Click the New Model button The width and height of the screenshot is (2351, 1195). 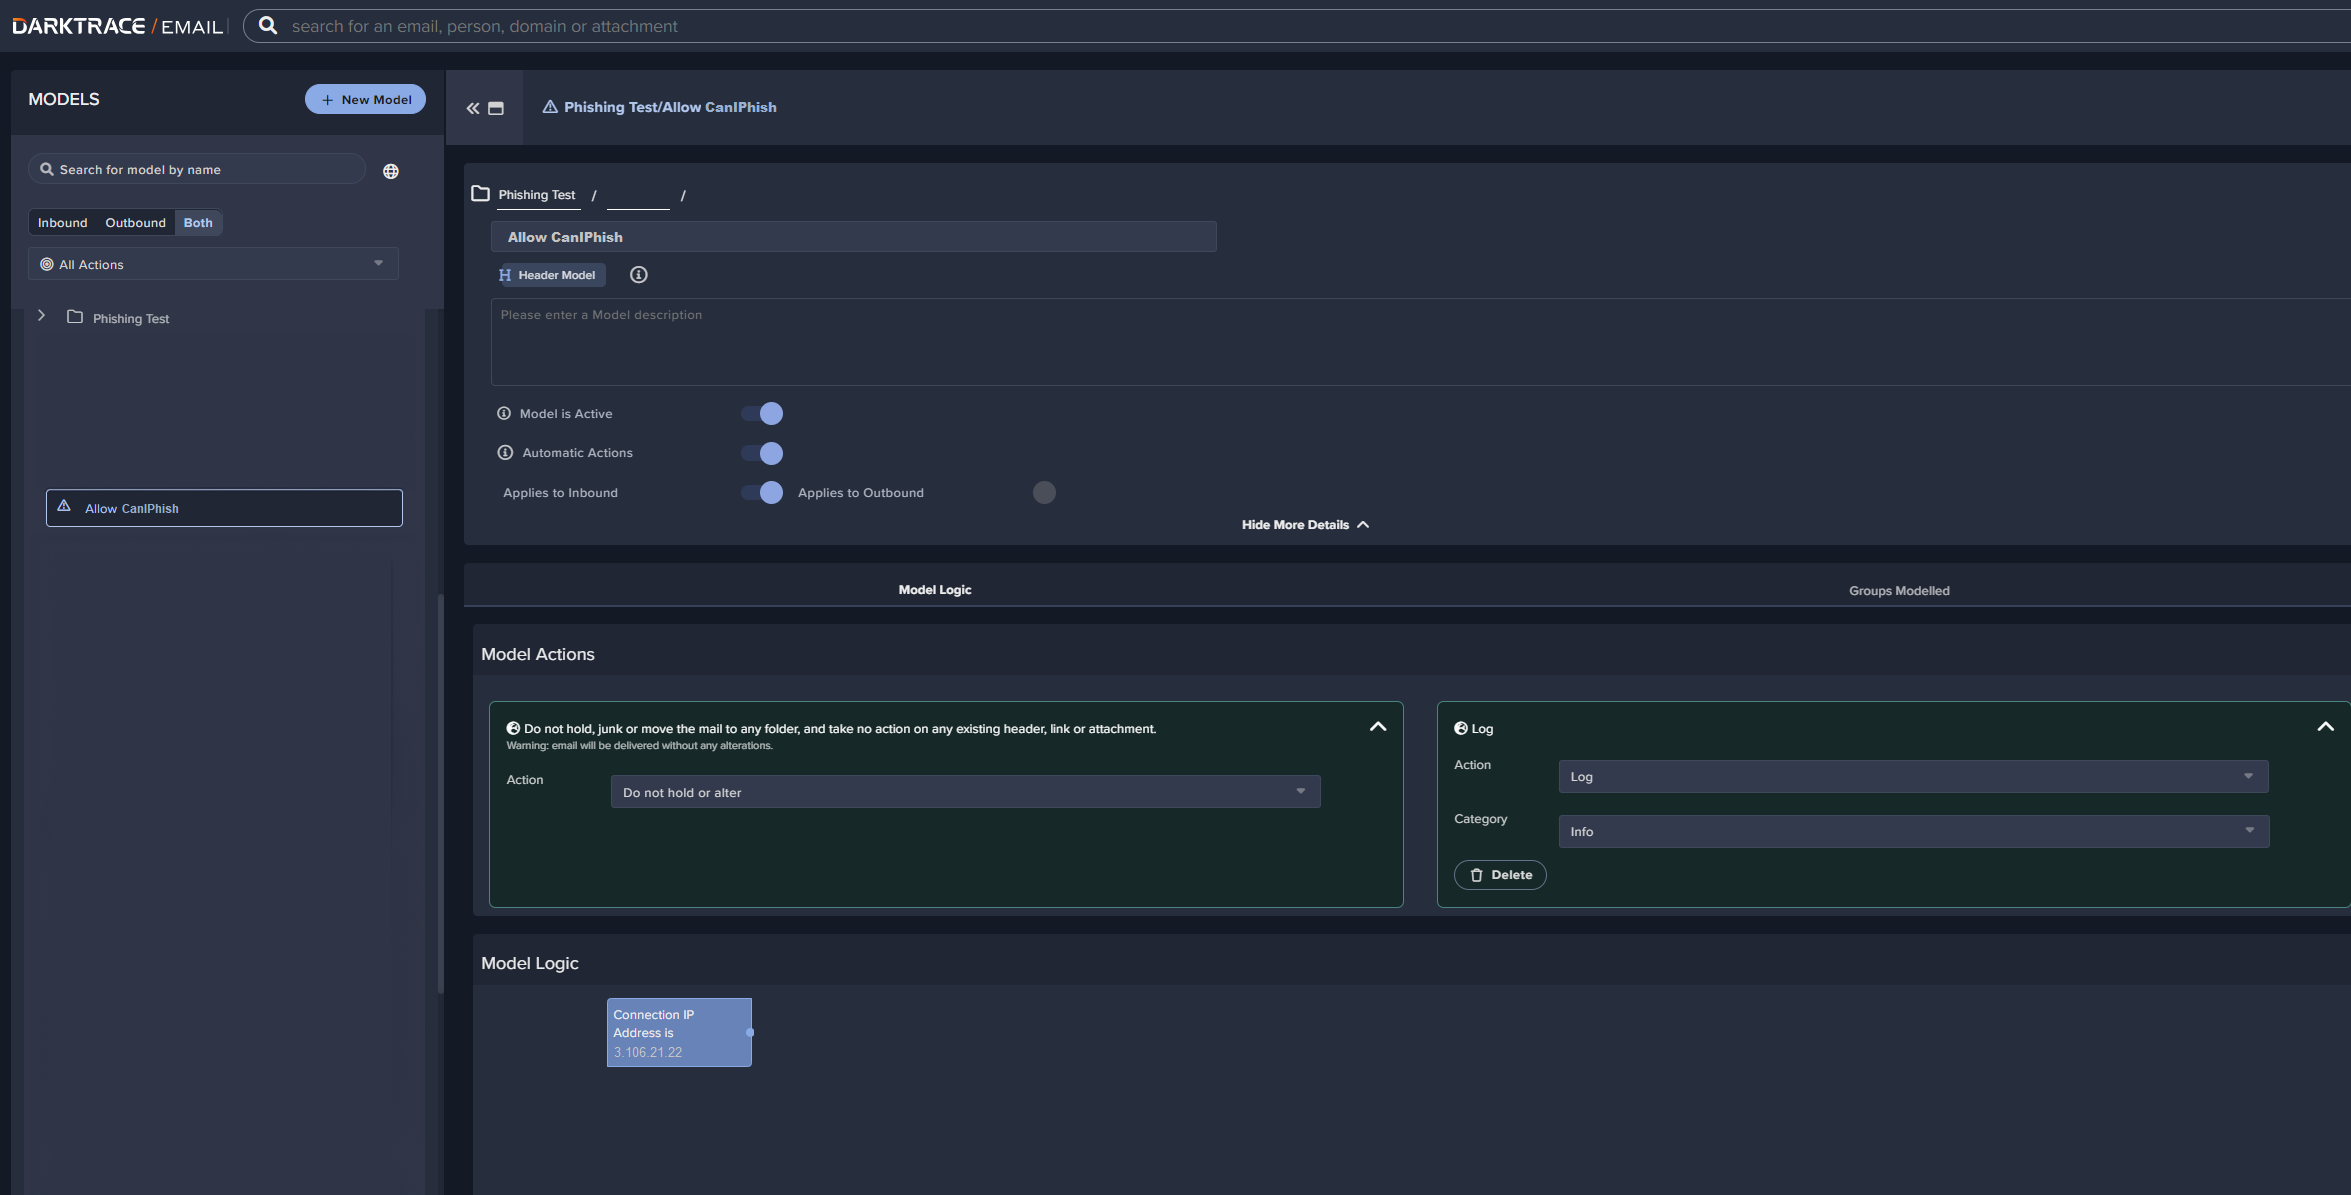pos(365,99)
